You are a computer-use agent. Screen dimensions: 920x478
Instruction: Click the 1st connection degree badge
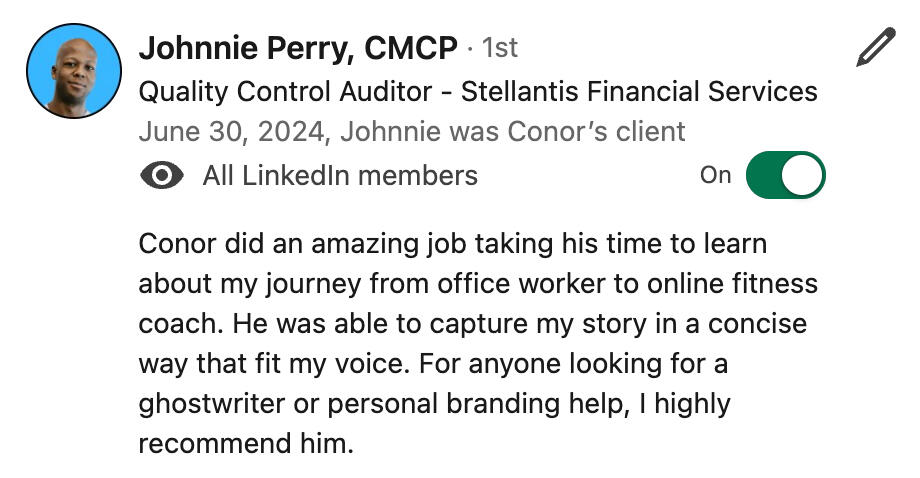(x=500, y=48)
